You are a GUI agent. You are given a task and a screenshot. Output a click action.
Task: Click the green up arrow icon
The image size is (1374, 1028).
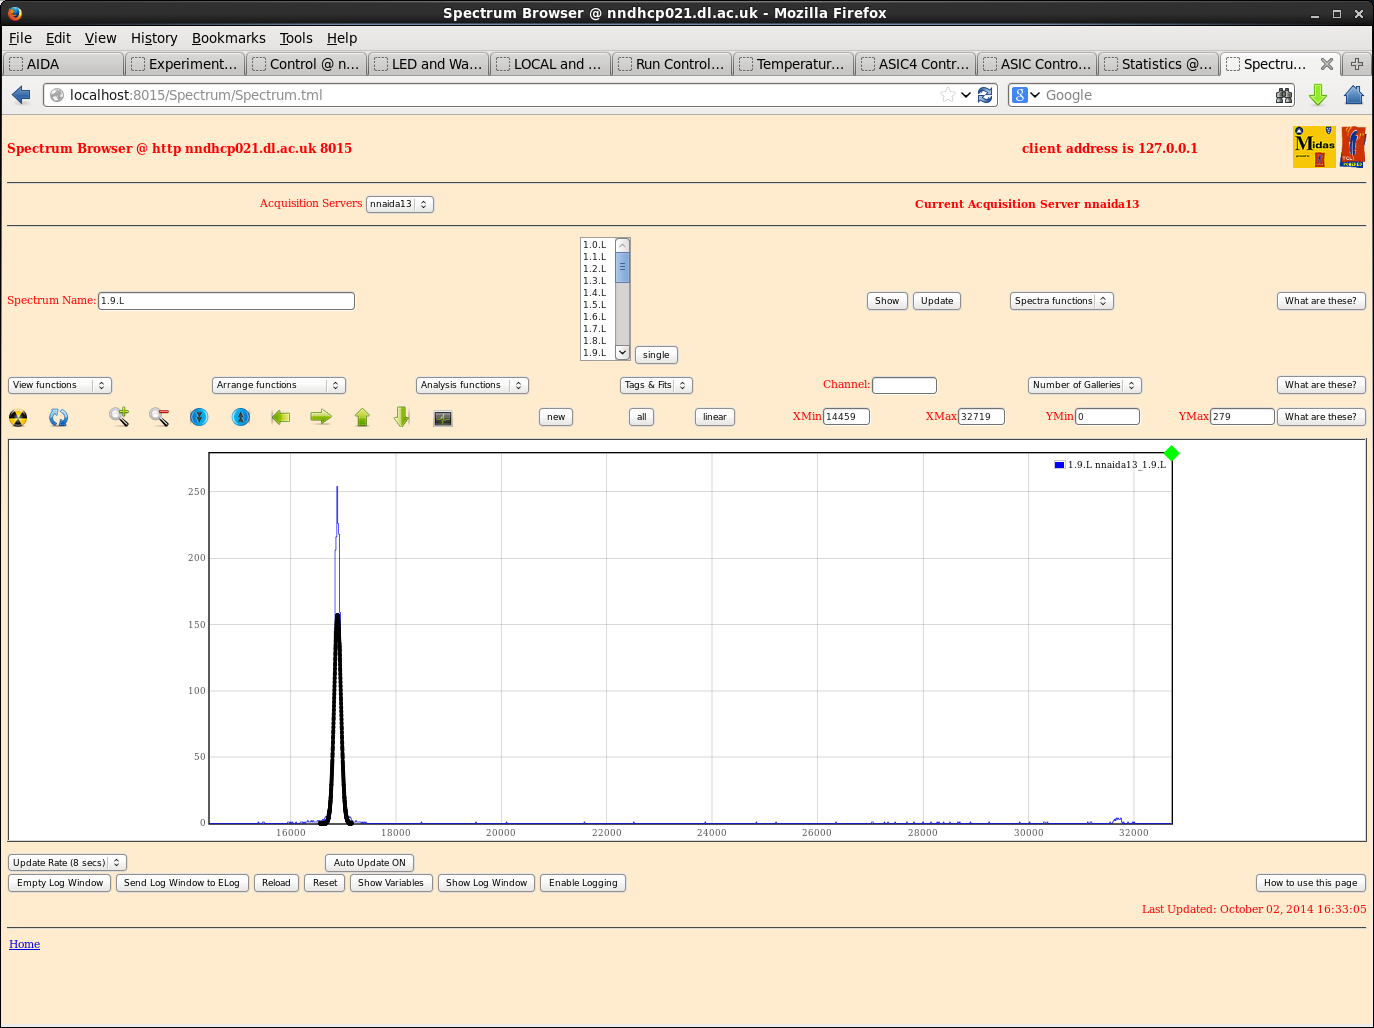point(362,417)
